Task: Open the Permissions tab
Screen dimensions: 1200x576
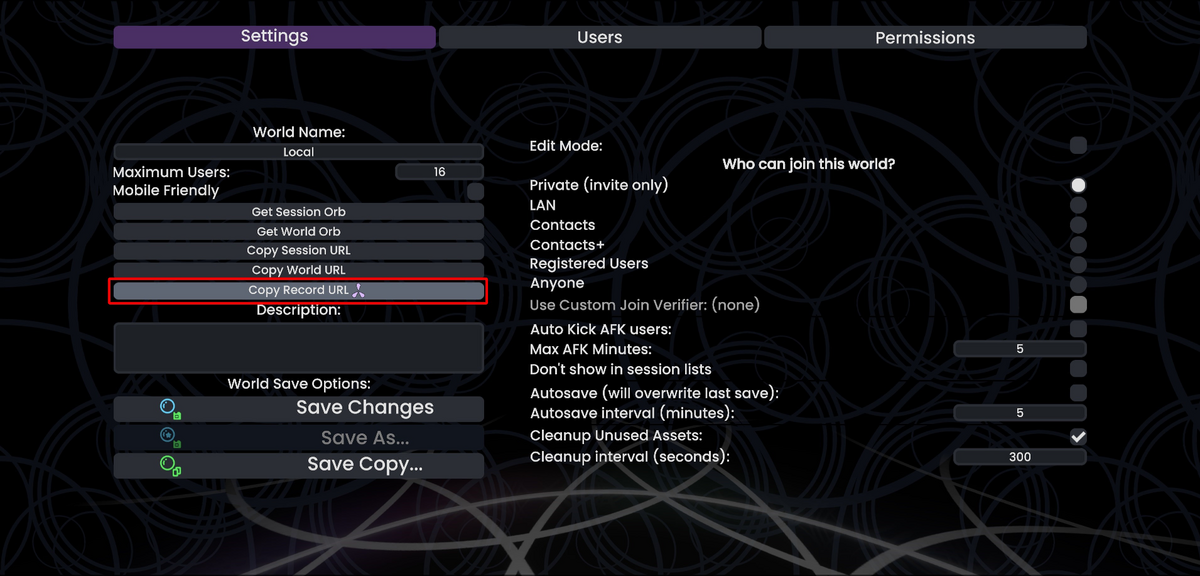Action: tap(925, 38)
